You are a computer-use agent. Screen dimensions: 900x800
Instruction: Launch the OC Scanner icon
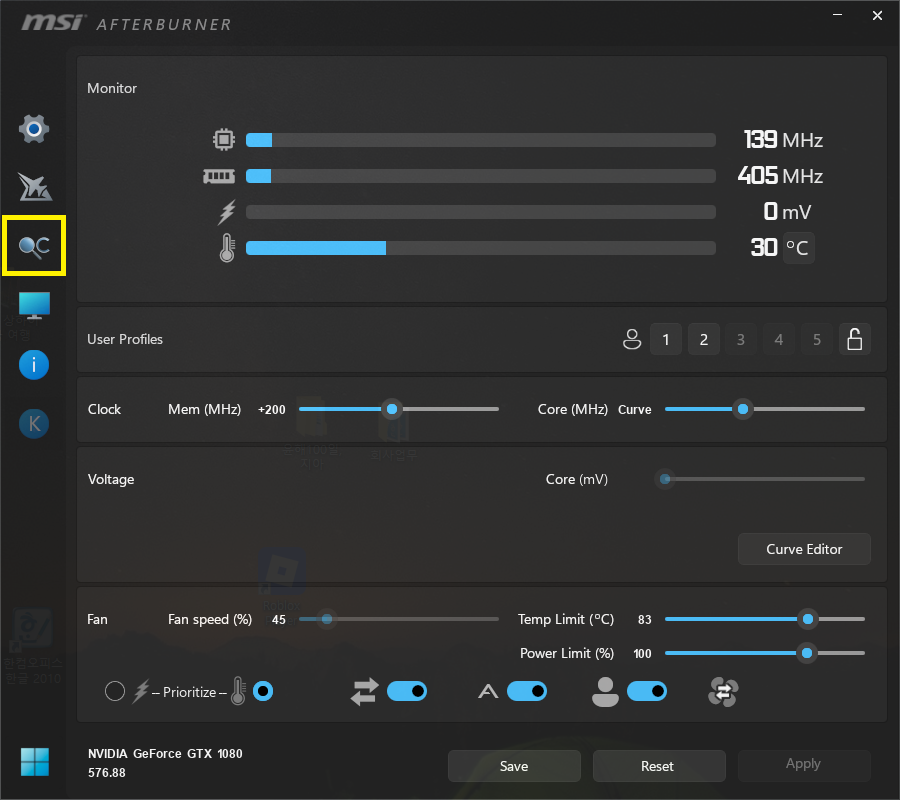pyautogui.click(x=34, y=246)
